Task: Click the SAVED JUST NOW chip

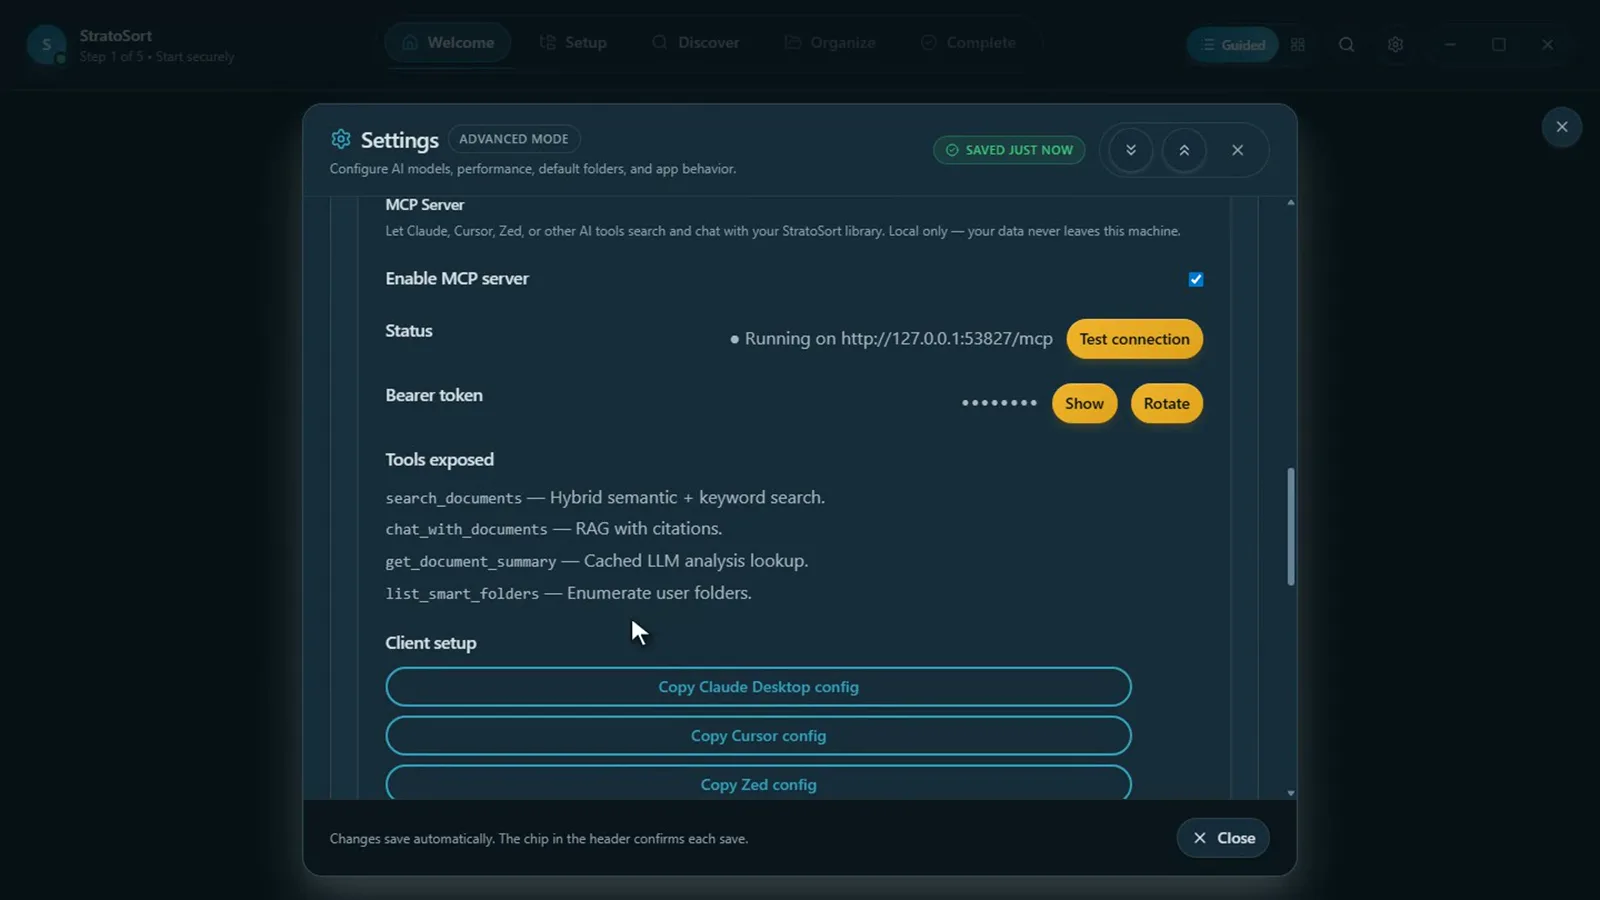Action: point(1009,150)
